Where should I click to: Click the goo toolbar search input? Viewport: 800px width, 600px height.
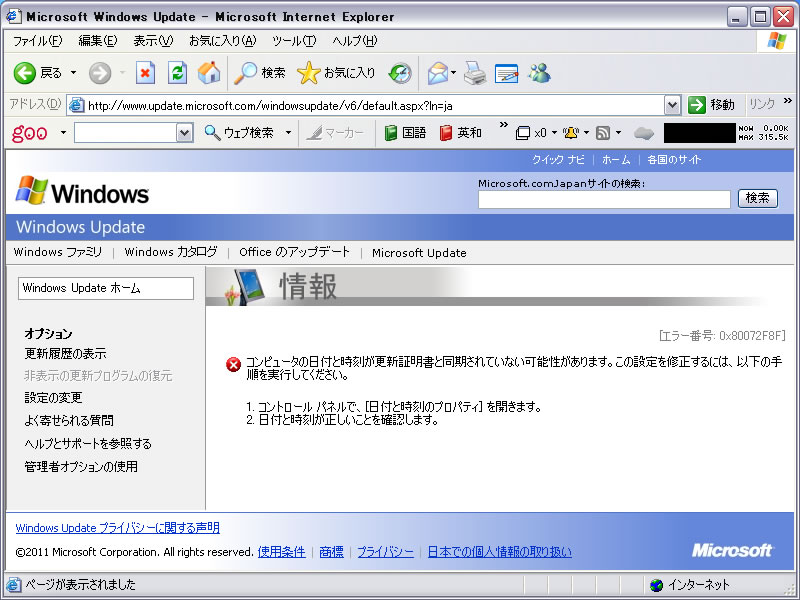[126, 133]
